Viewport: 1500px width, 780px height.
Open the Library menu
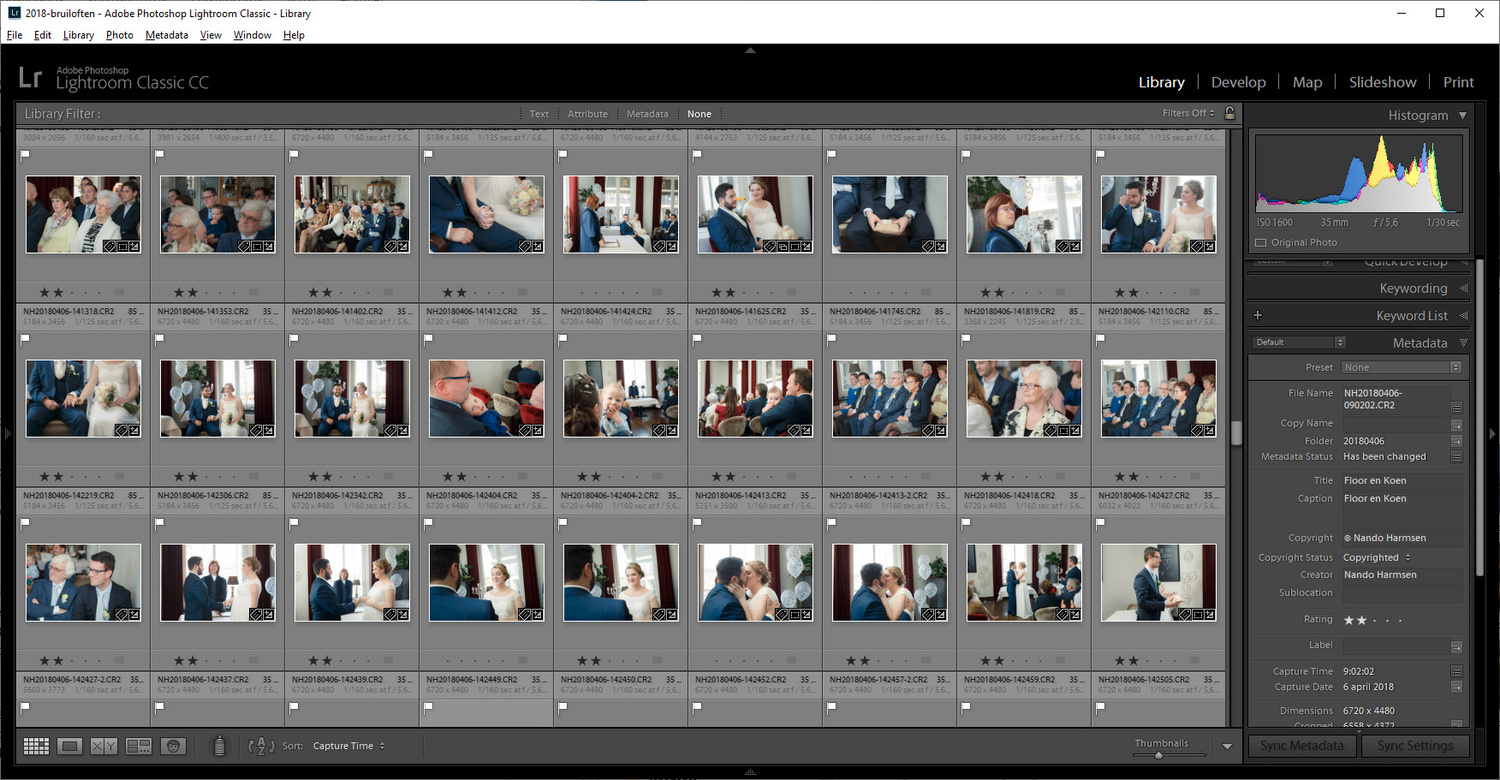[x=78, y=35]
